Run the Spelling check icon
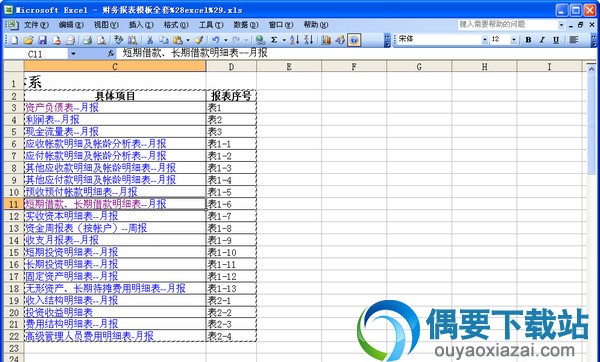 (118, 40)
